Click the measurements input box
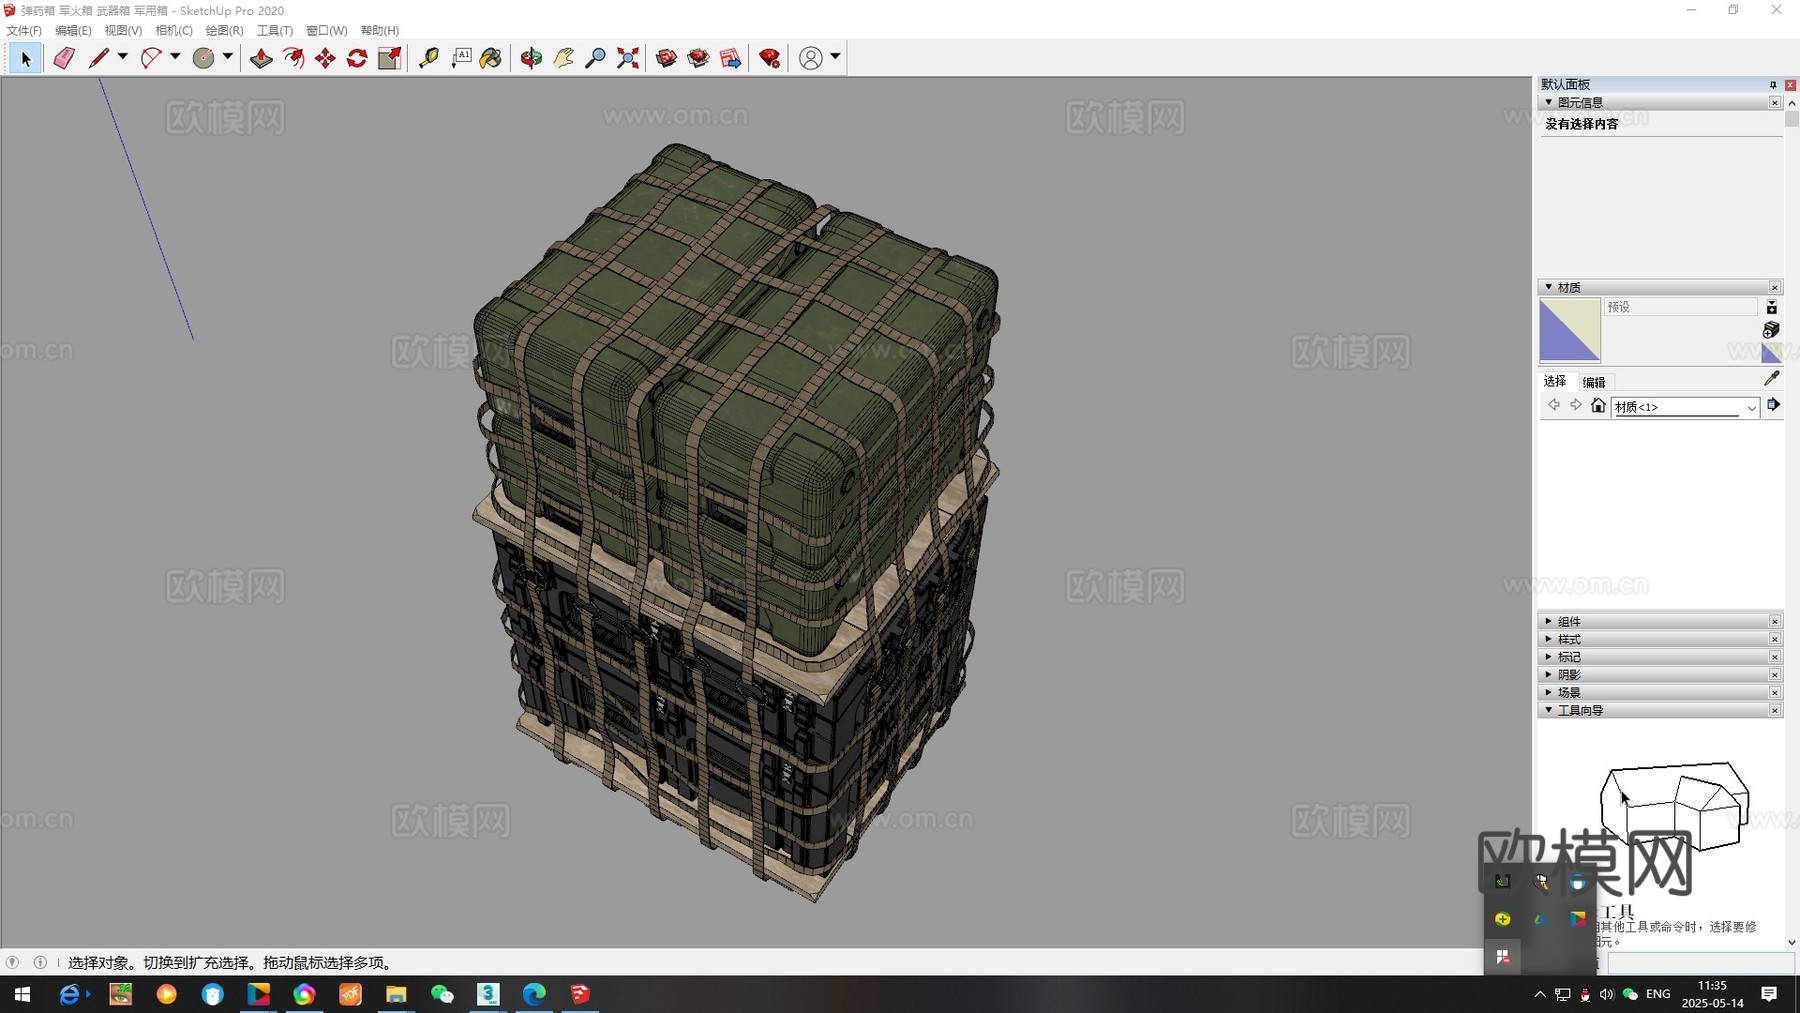Screen dimensions: 1800x1013 (1700, 962)
